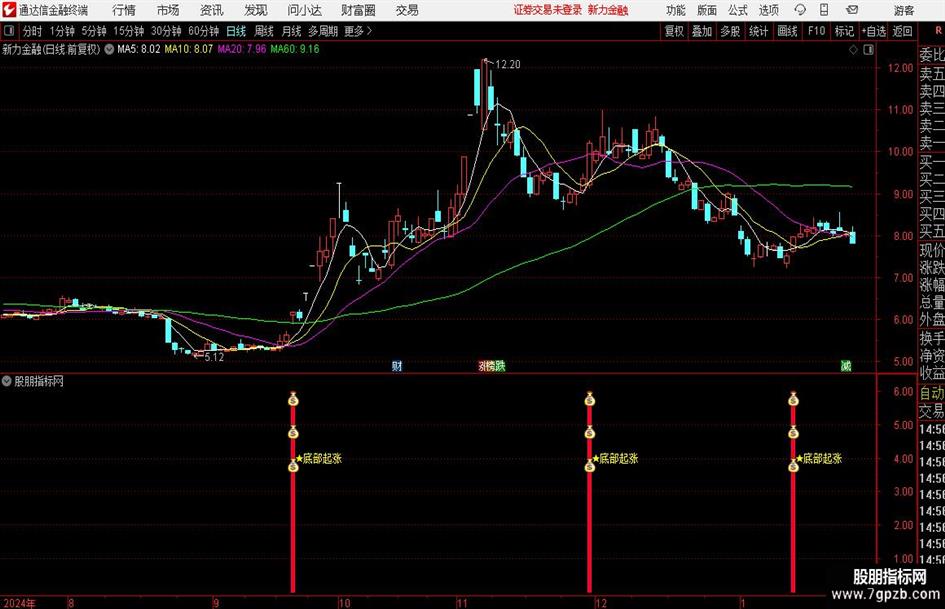Click the 减 marker at the chart's bottom right
Viewport: 945px width, 609px height.
click(x=846, y=366)
